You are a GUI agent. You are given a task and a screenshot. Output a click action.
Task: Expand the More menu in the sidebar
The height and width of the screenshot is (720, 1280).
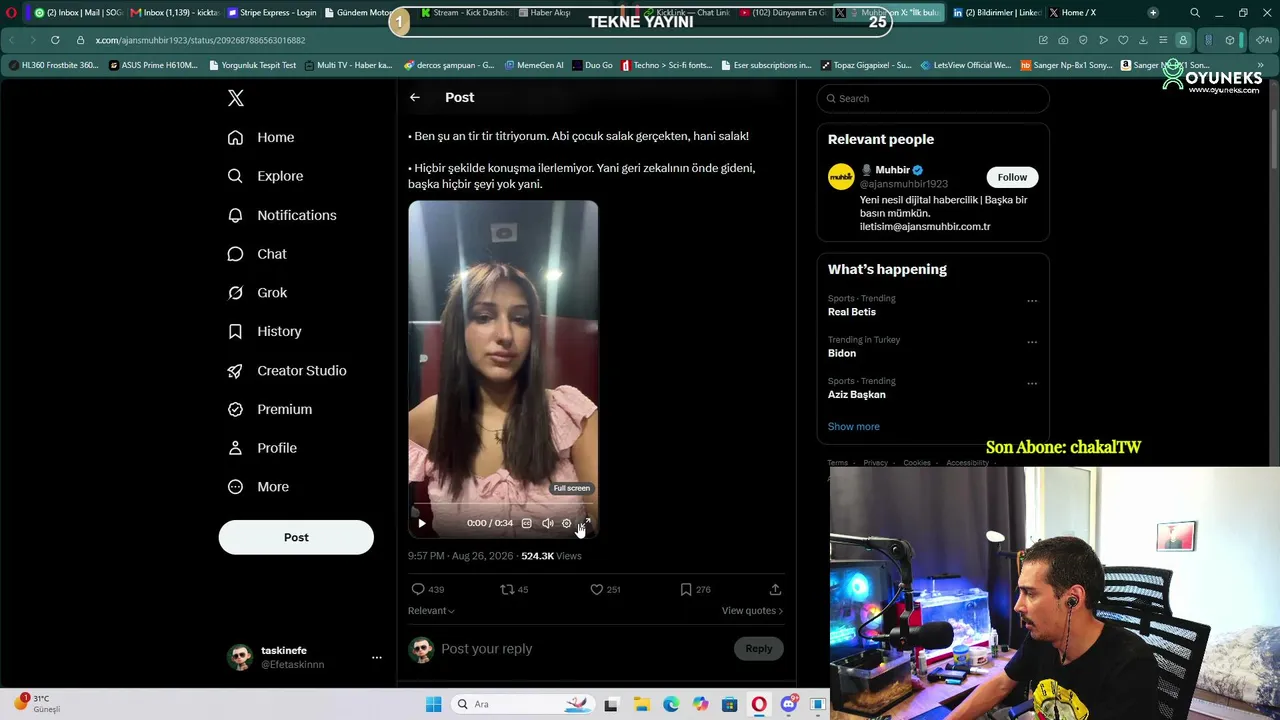258,487
